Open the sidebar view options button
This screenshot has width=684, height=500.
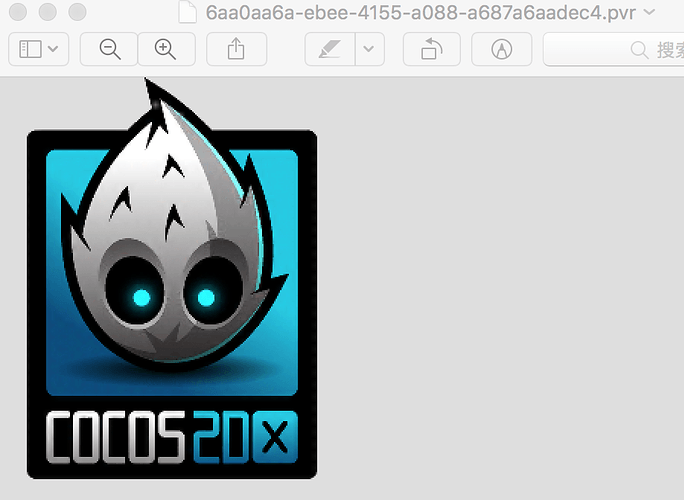point(38,49)
